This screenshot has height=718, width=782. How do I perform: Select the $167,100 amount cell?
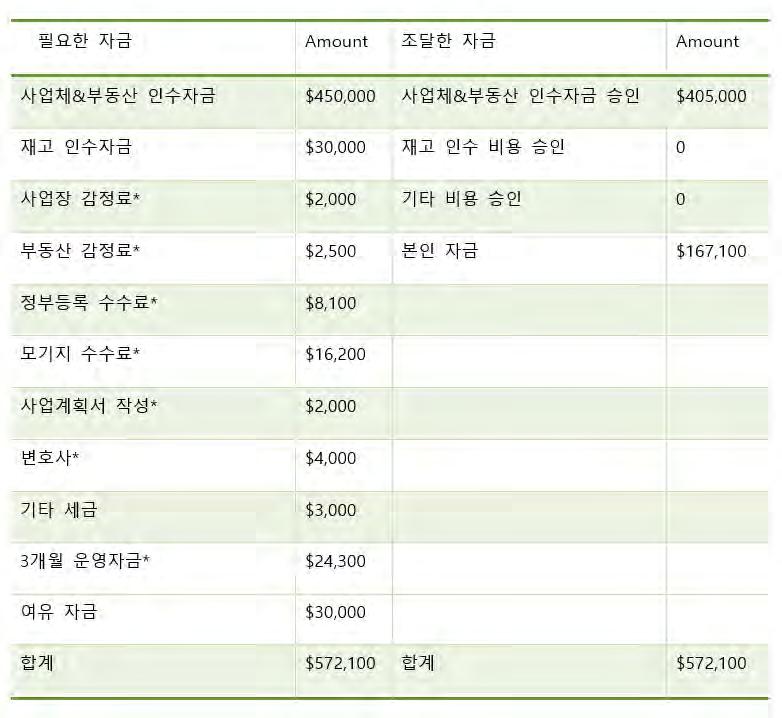711,251
